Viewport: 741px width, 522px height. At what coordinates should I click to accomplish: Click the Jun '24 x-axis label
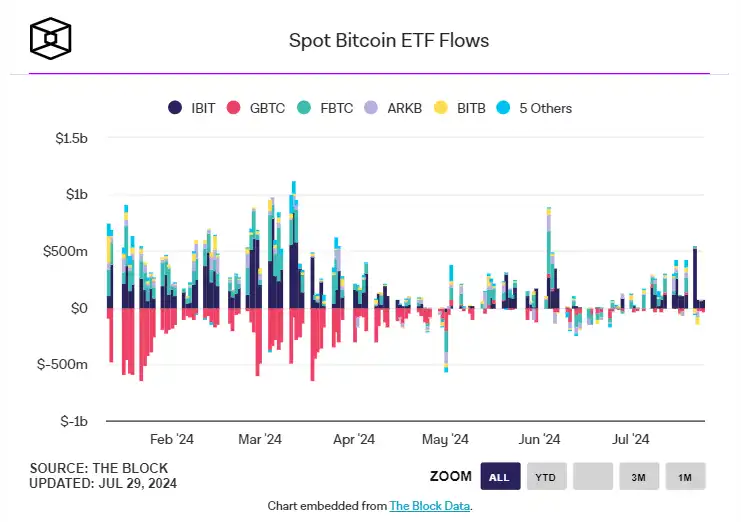coord(540,439)
